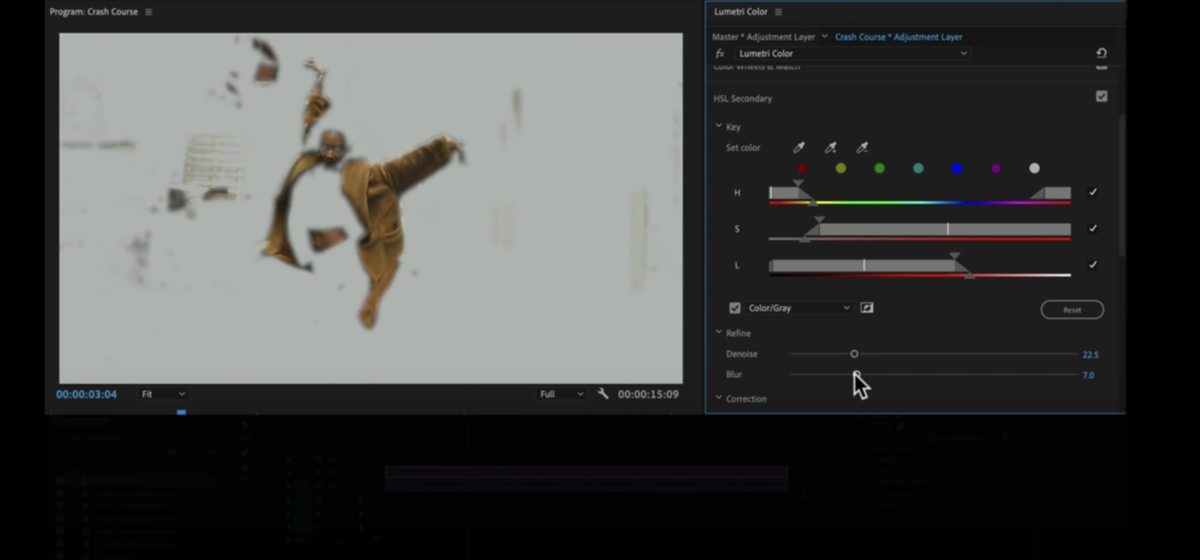
Task: Select the Set color eyedropper
Action: [799, 148]
